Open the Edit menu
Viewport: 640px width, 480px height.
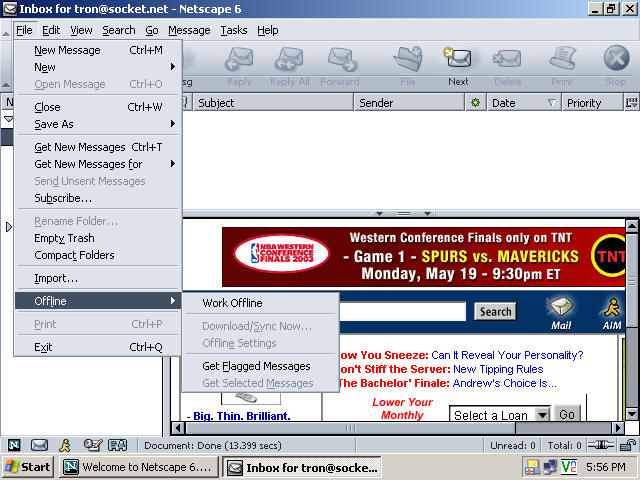pos(51,30)
